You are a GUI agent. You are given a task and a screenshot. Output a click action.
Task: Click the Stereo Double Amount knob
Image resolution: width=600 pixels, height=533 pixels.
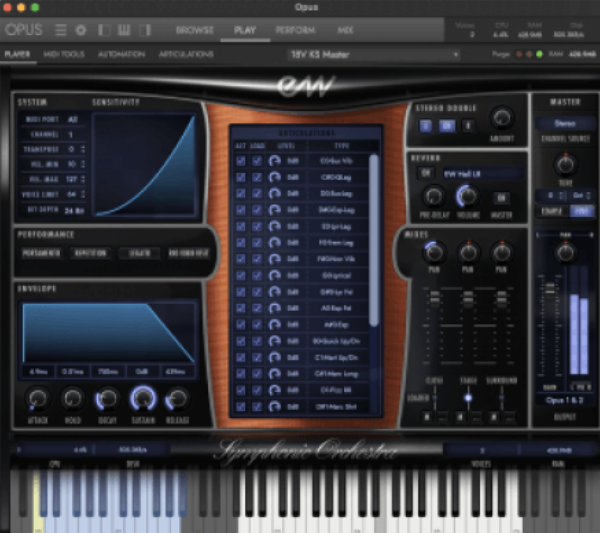pyautogui.click(x=502, y=118)
